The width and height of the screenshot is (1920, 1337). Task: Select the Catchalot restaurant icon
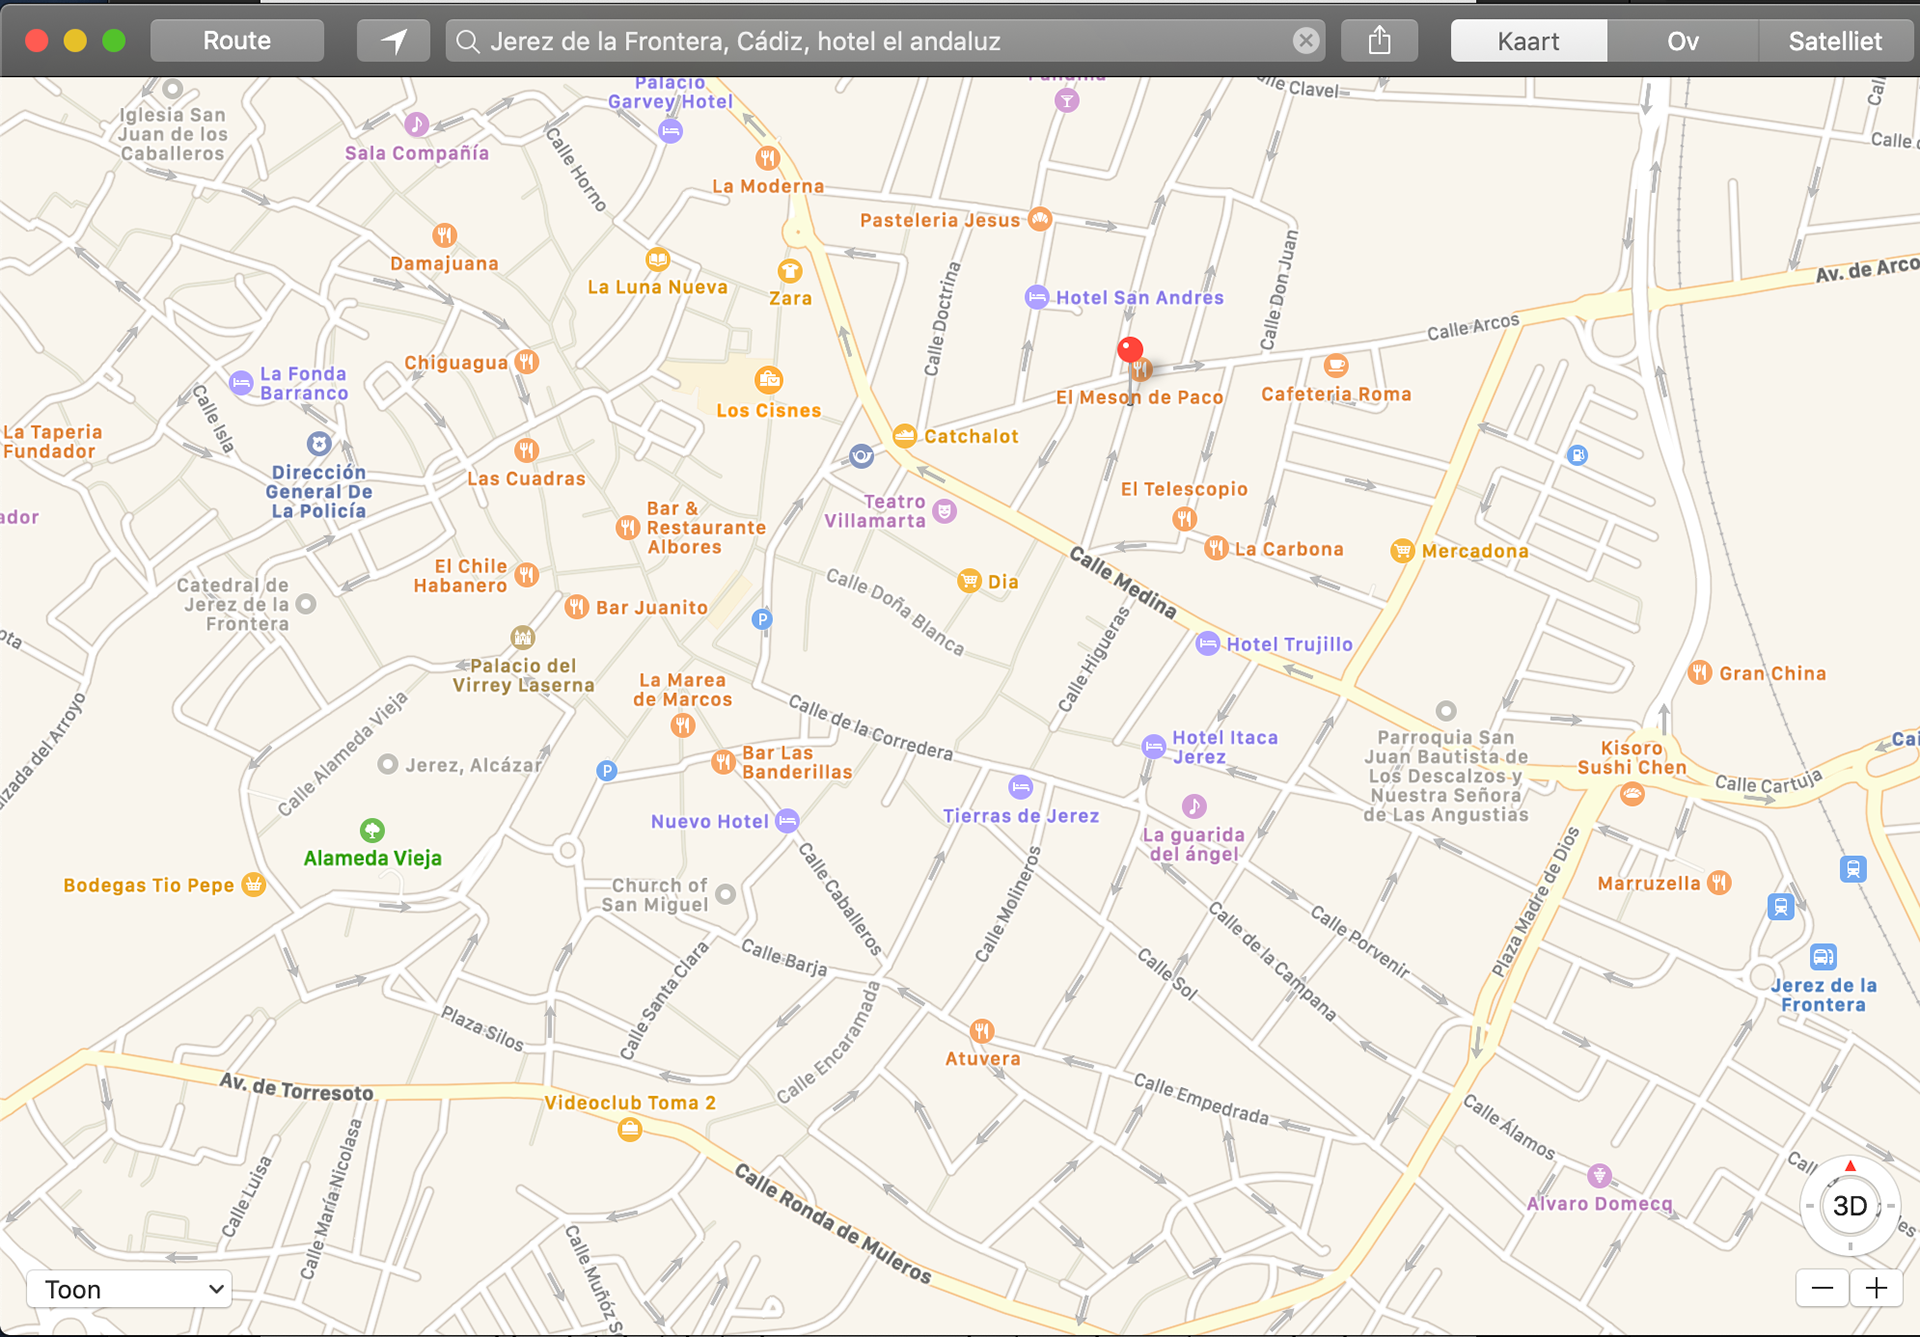pyautogui.click(x=904, y=436)
